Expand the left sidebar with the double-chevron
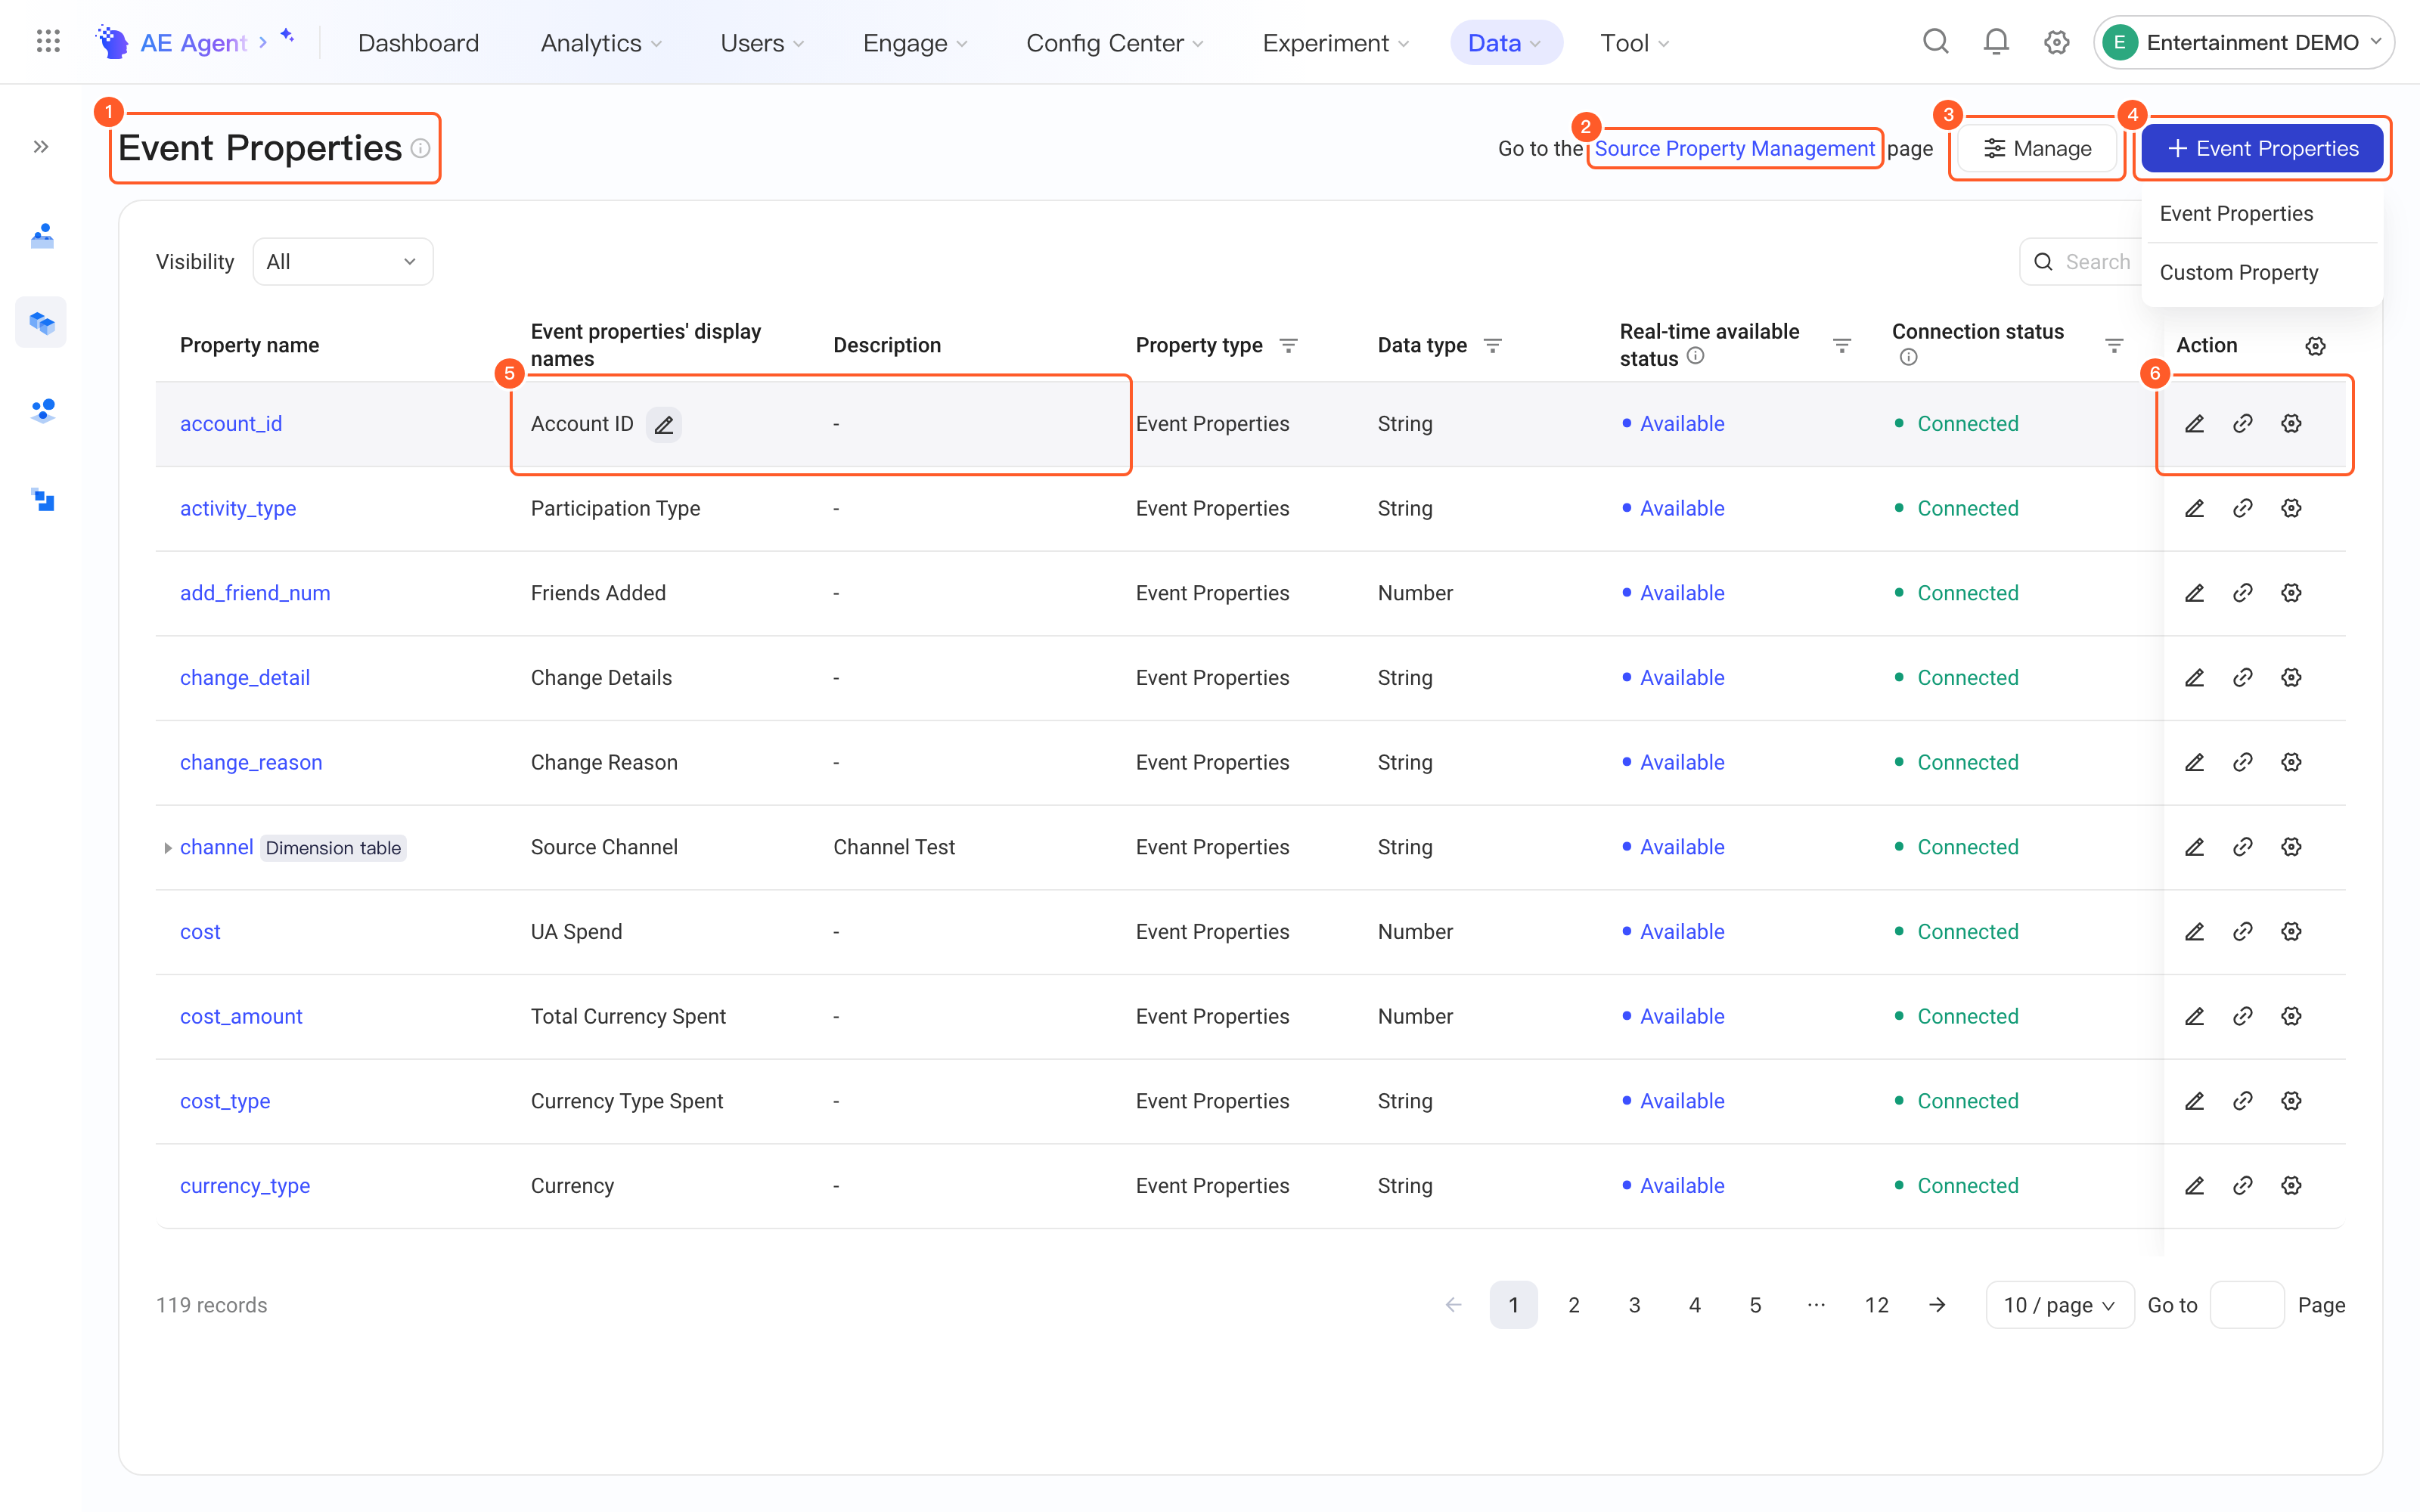Viewport: 2420px width, 1512px height. pos(41,147)
